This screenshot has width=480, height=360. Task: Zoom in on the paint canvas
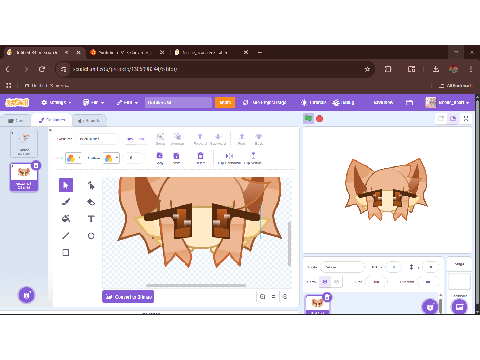285,296
